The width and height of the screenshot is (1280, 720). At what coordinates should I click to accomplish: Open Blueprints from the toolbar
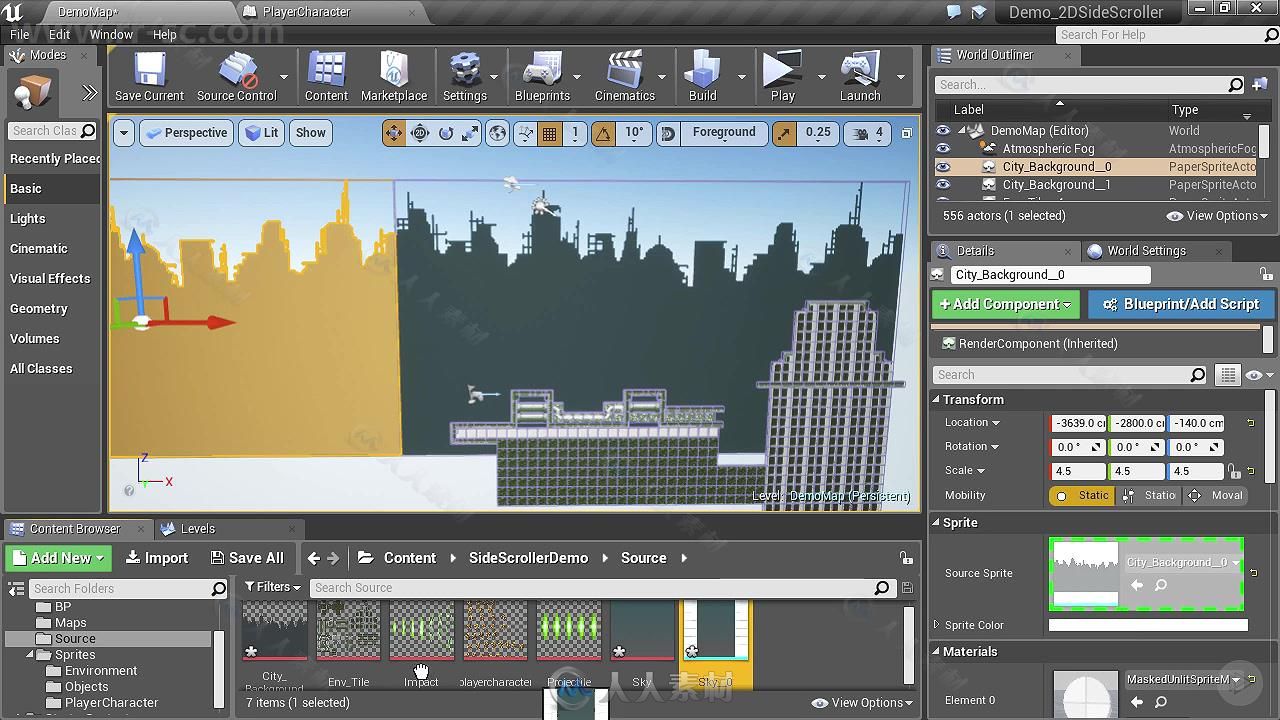[x=542, y=77]
